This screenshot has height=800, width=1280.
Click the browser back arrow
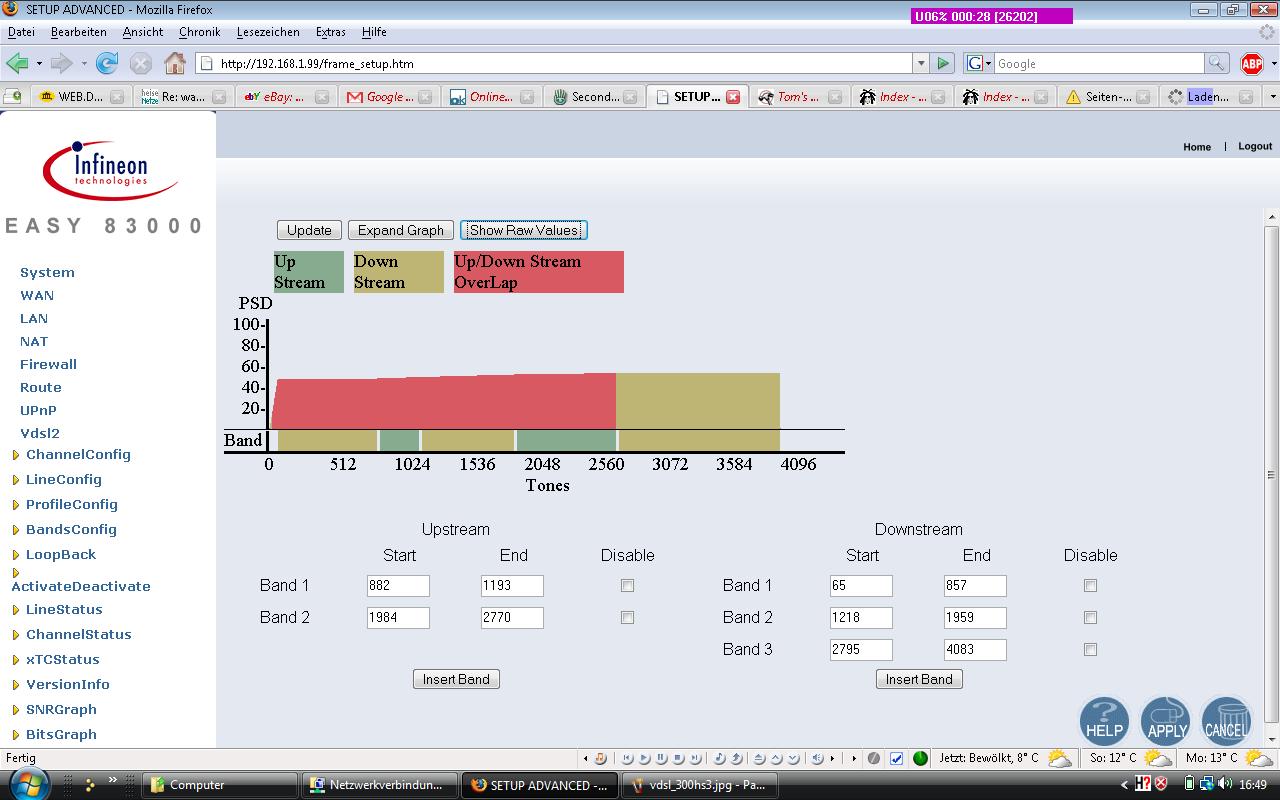click(x=17, y=63)
